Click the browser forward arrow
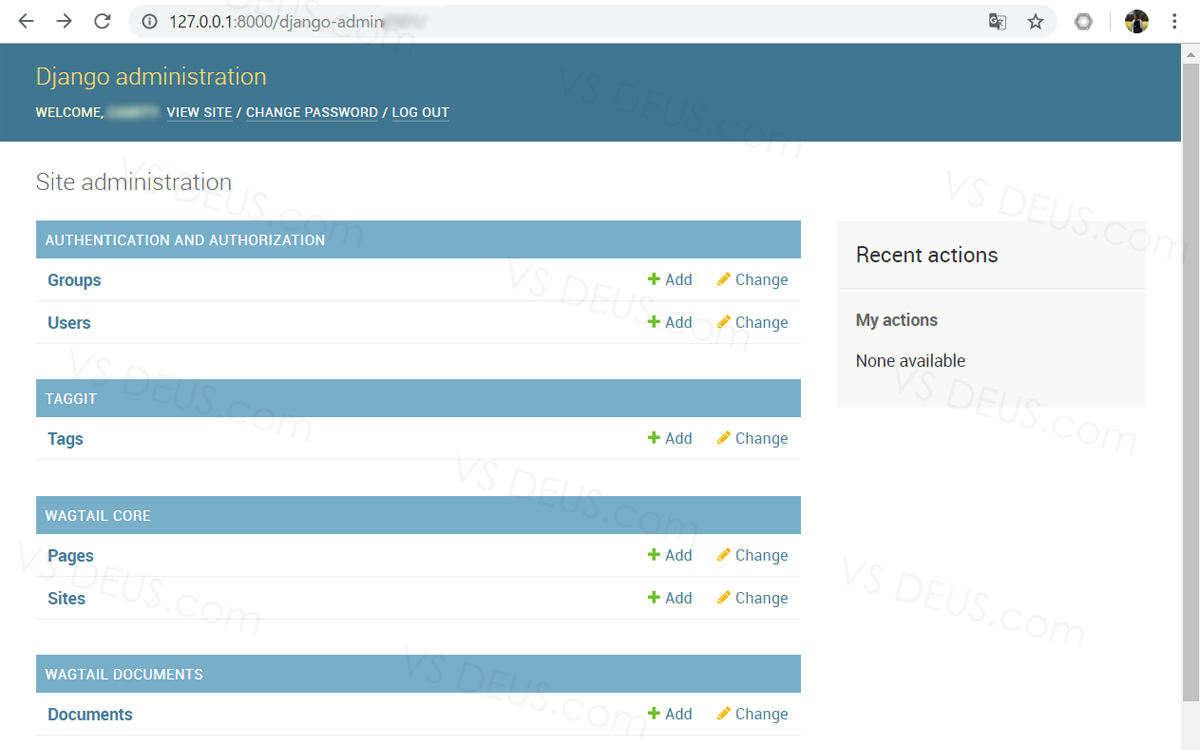The height and width of the screenshot is (750, 1200). 64,21
